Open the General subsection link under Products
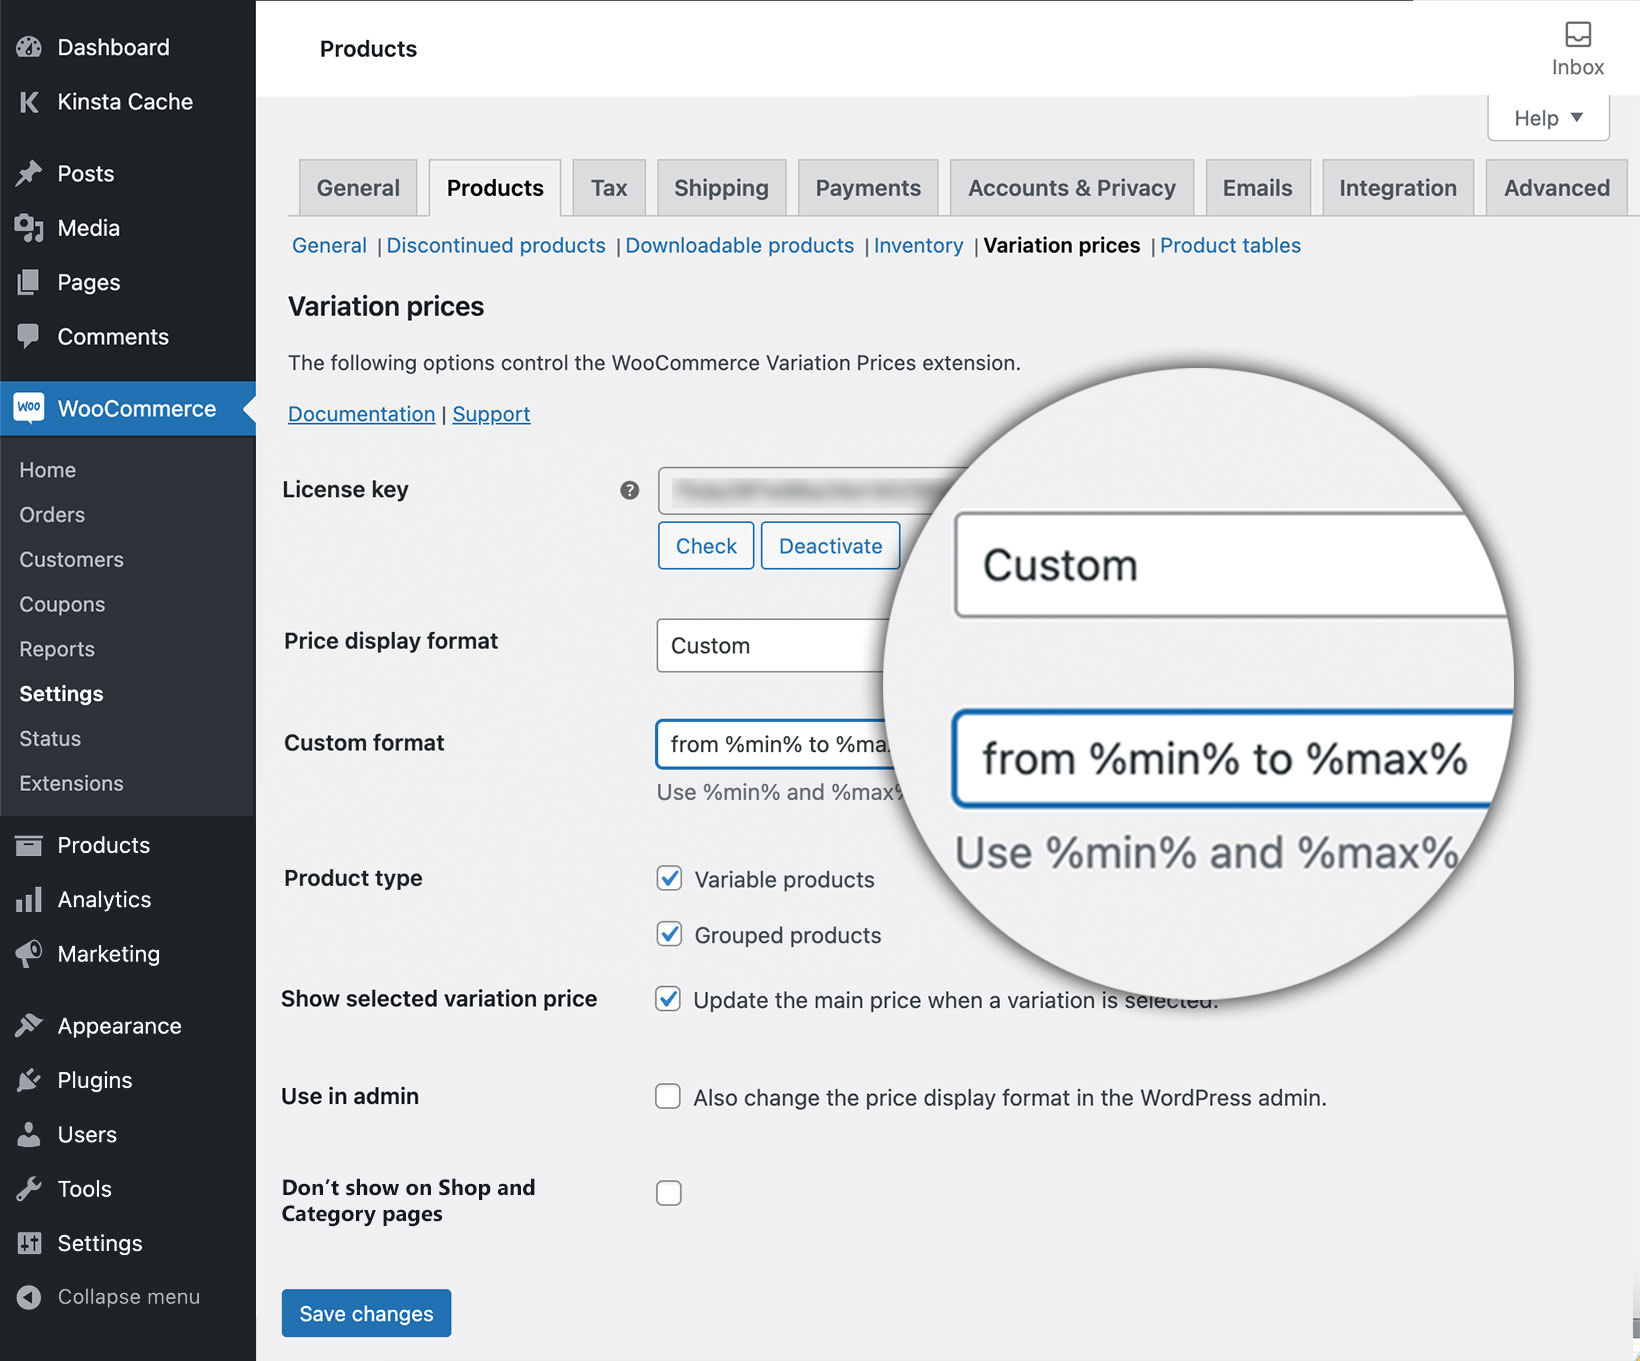 click(330, 246)
